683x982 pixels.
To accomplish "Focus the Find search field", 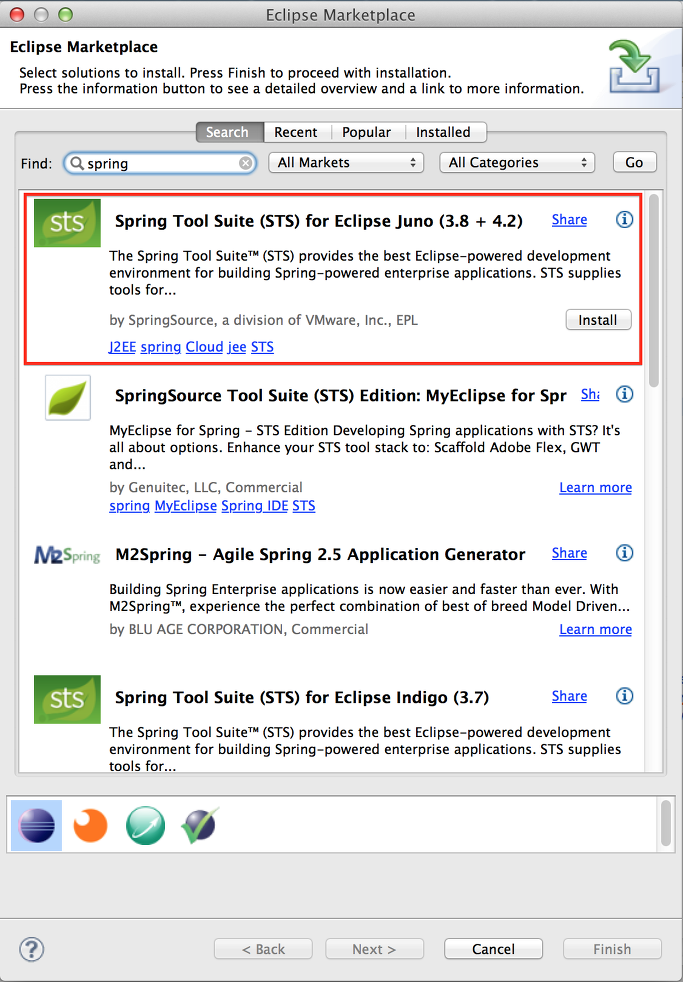I will (161, 163).
